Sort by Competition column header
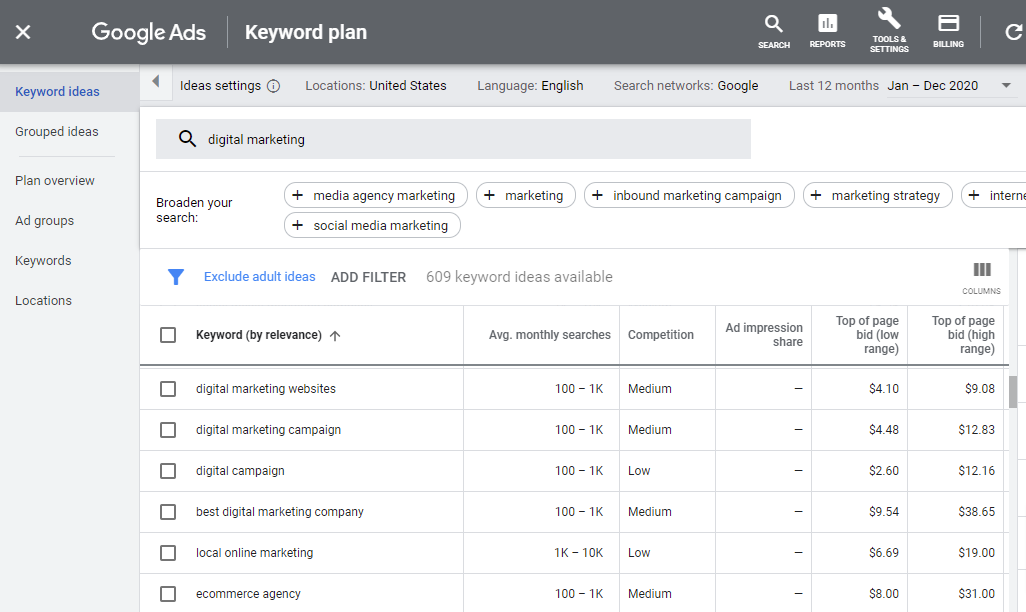This screenshot has height=612, width=1026. pyautogui.click(x=661, y=335)
